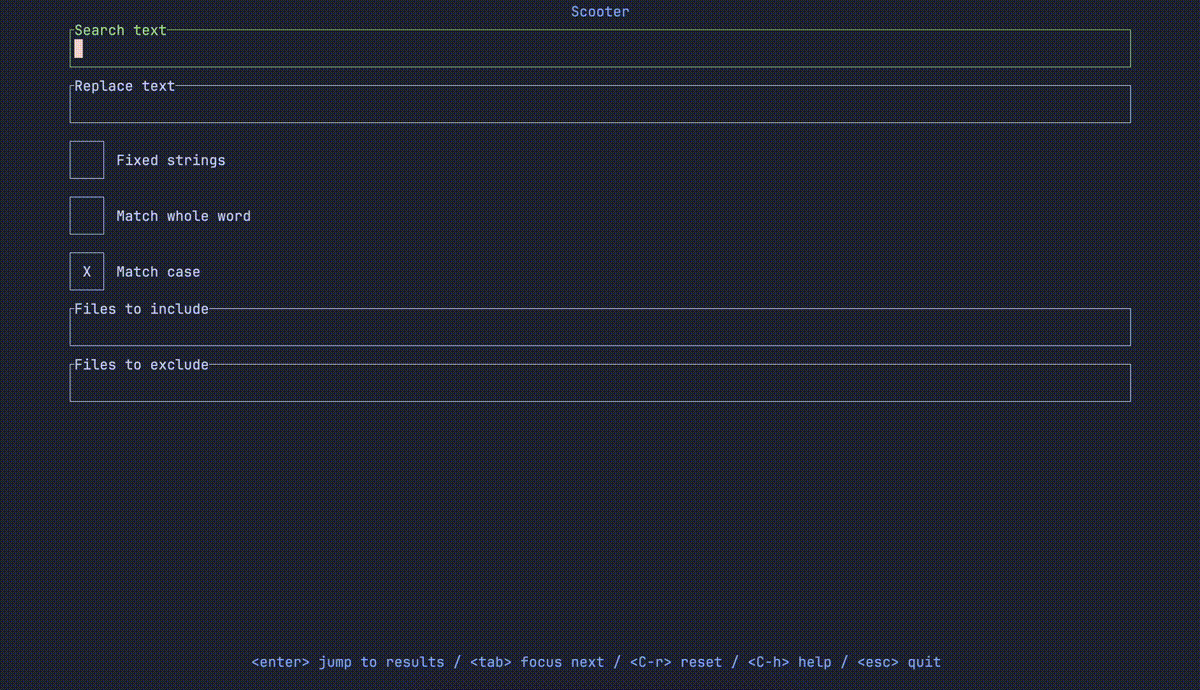Click '<C-r> reset' hint

pos(676,662)
